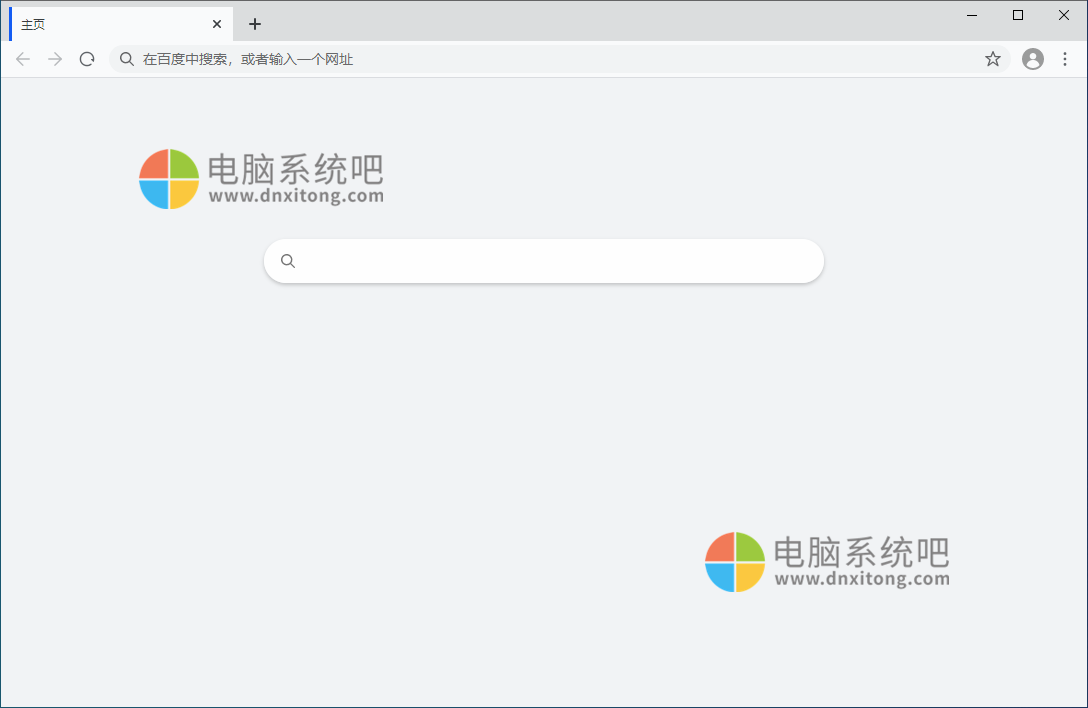Focus the central search input field
This screenshot has width=1088, height=708.
point(544,260)
